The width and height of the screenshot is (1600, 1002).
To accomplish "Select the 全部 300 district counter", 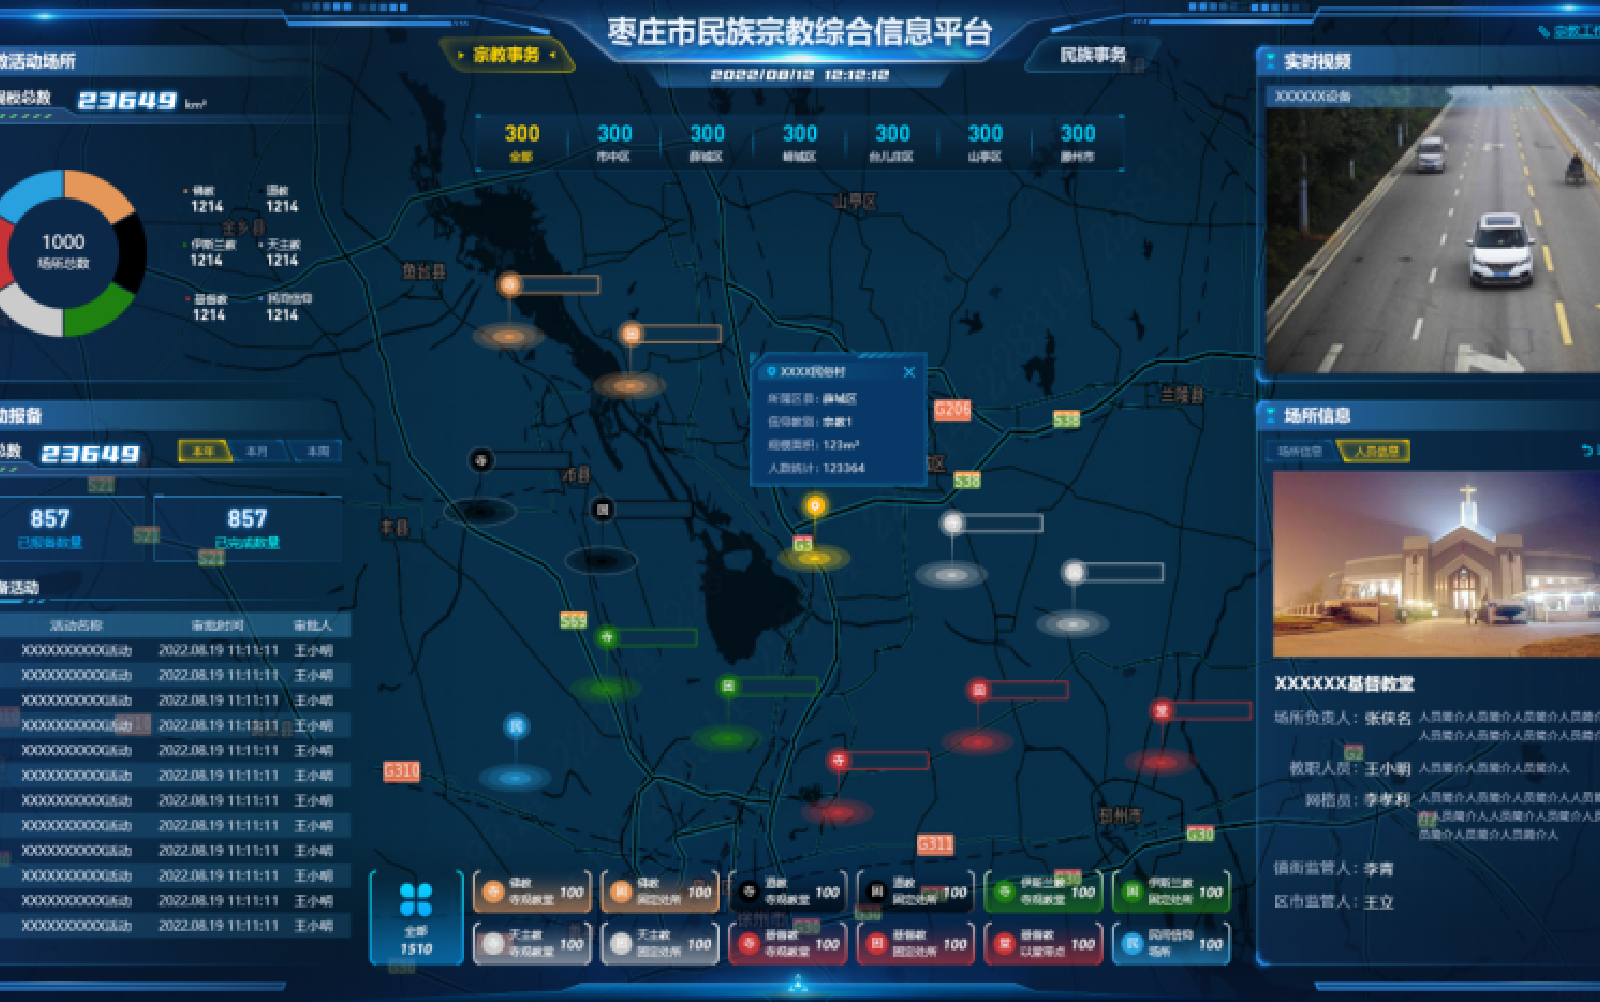I will coord(521,142).
